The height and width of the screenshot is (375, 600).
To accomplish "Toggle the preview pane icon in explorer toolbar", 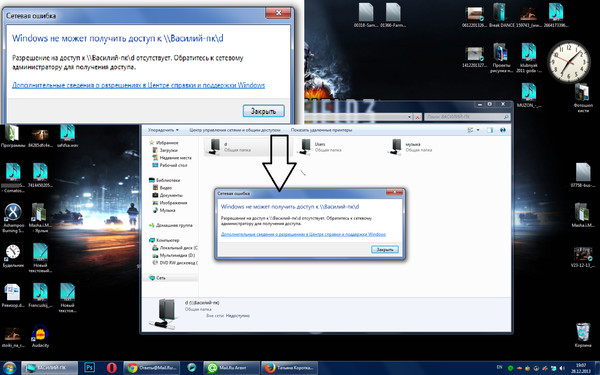I will coord(490,130).
